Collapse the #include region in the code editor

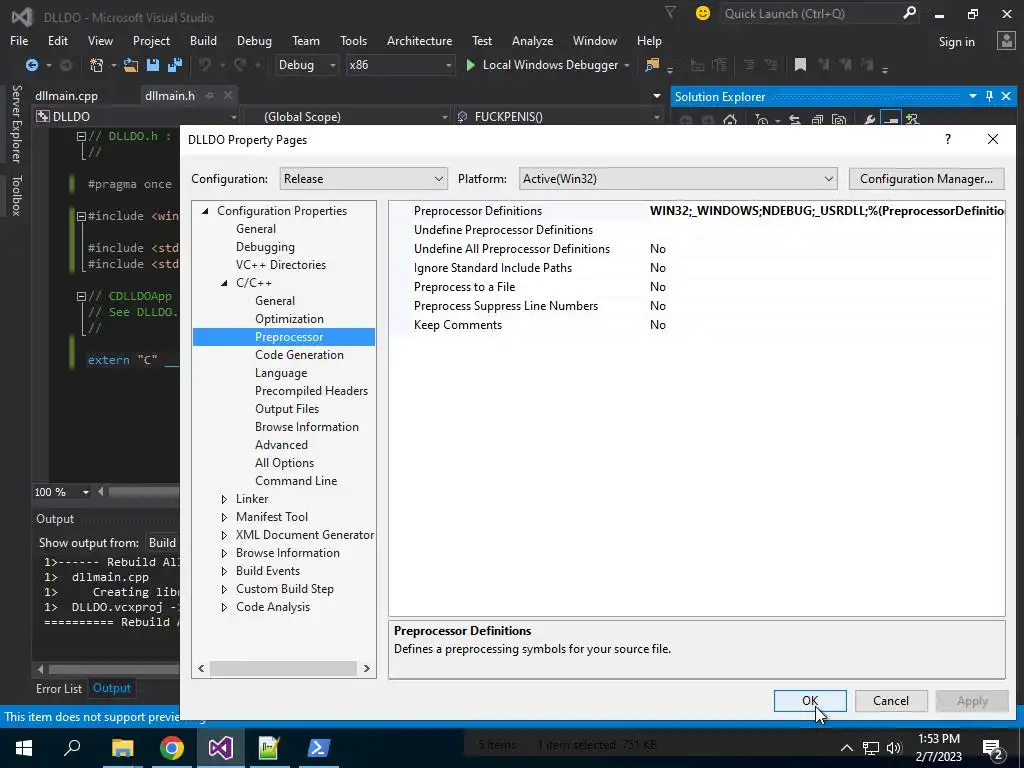pyautogui.click(x=82, y=216)
